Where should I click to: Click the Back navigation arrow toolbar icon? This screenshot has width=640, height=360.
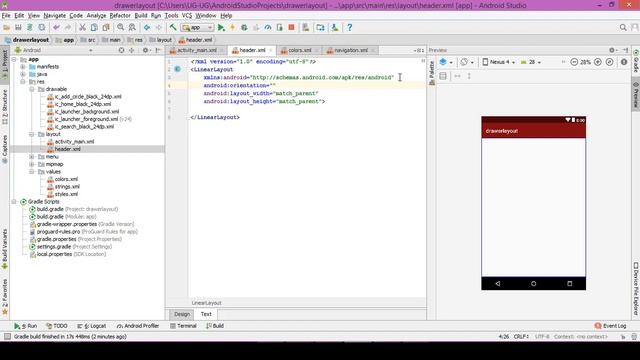[147, 28]
